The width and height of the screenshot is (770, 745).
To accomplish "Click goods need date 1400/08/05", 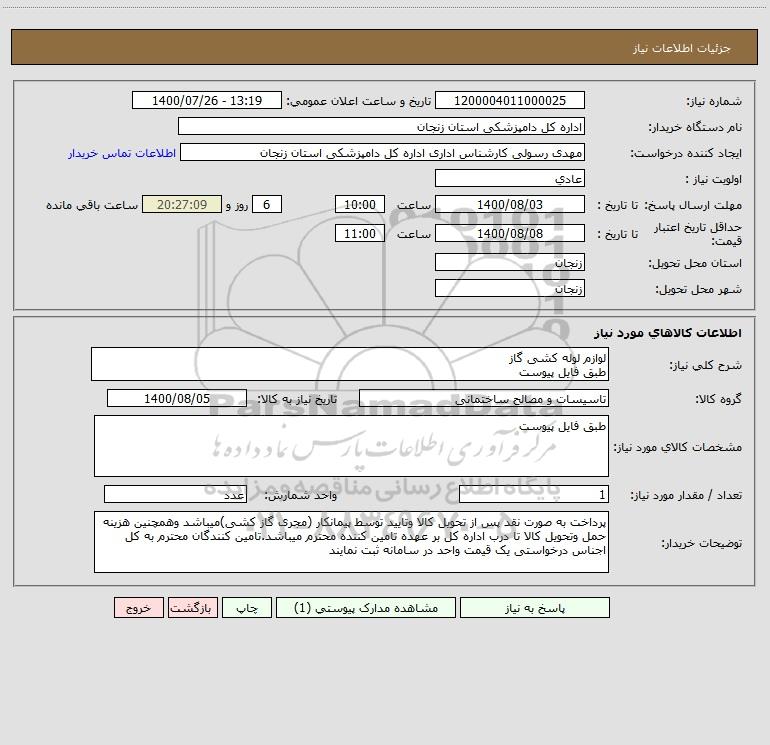I will point(177,398).
